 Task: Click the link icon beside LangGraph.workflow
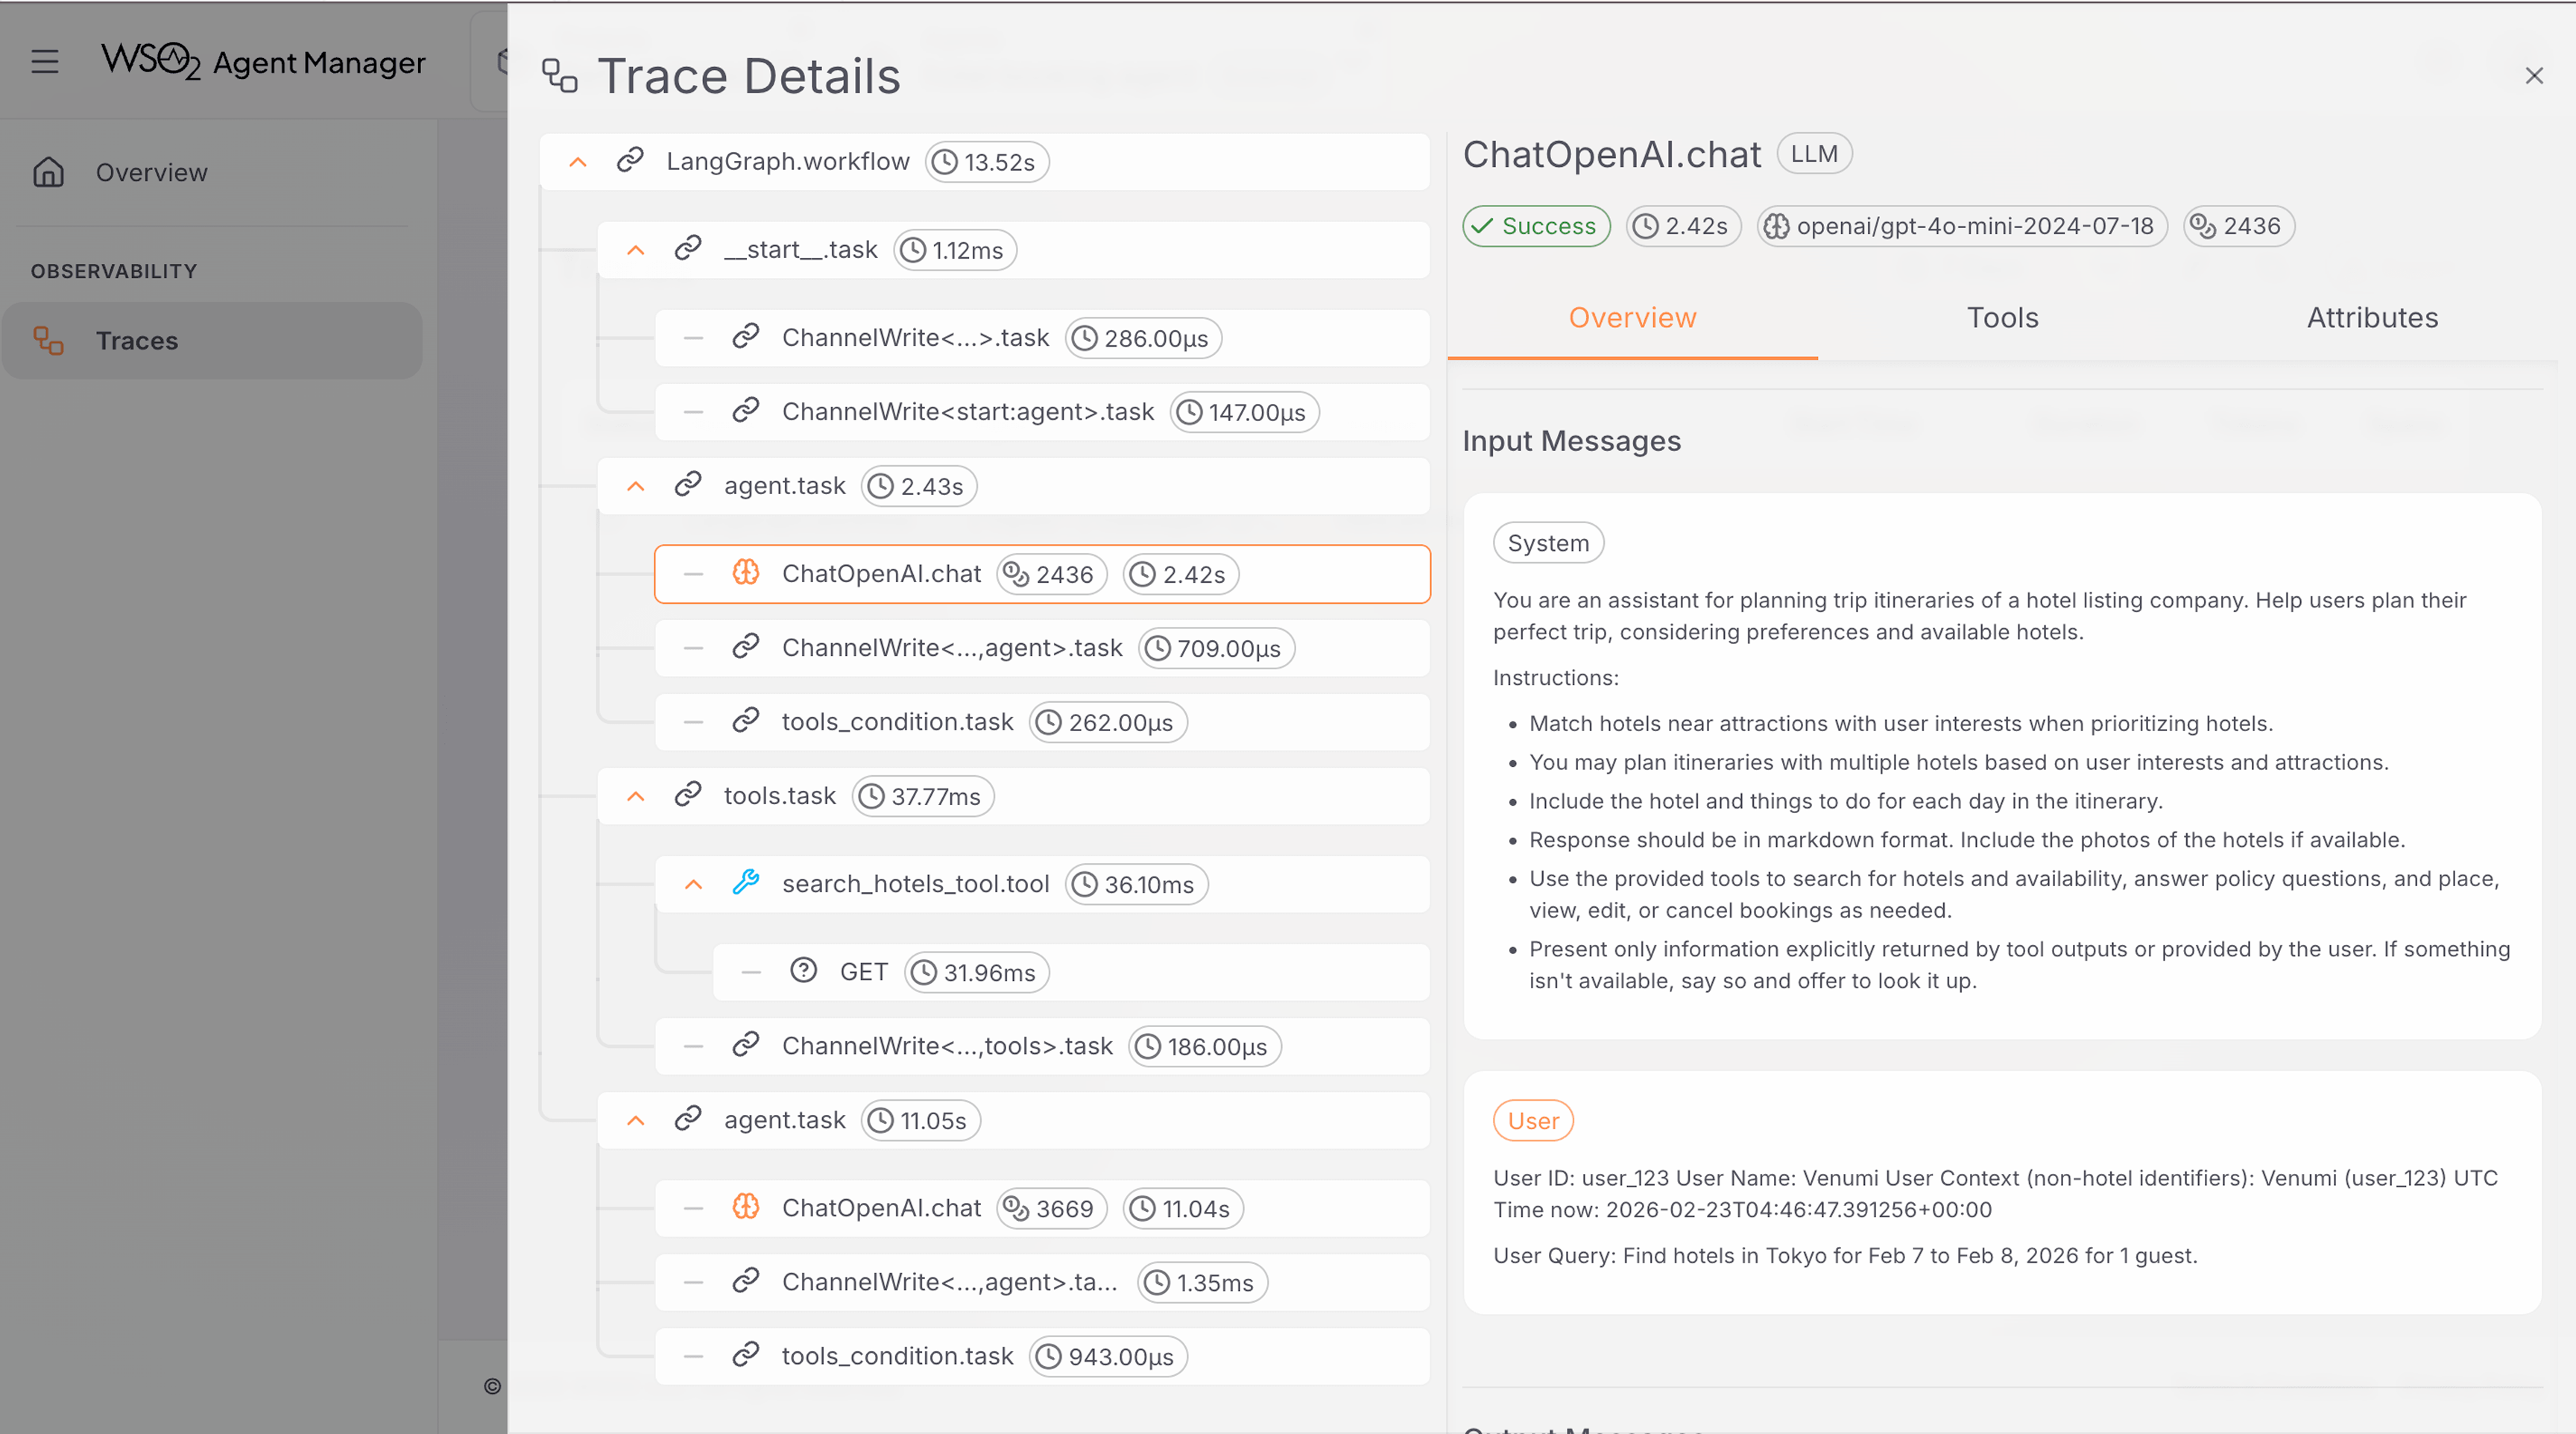click(631, 160)
